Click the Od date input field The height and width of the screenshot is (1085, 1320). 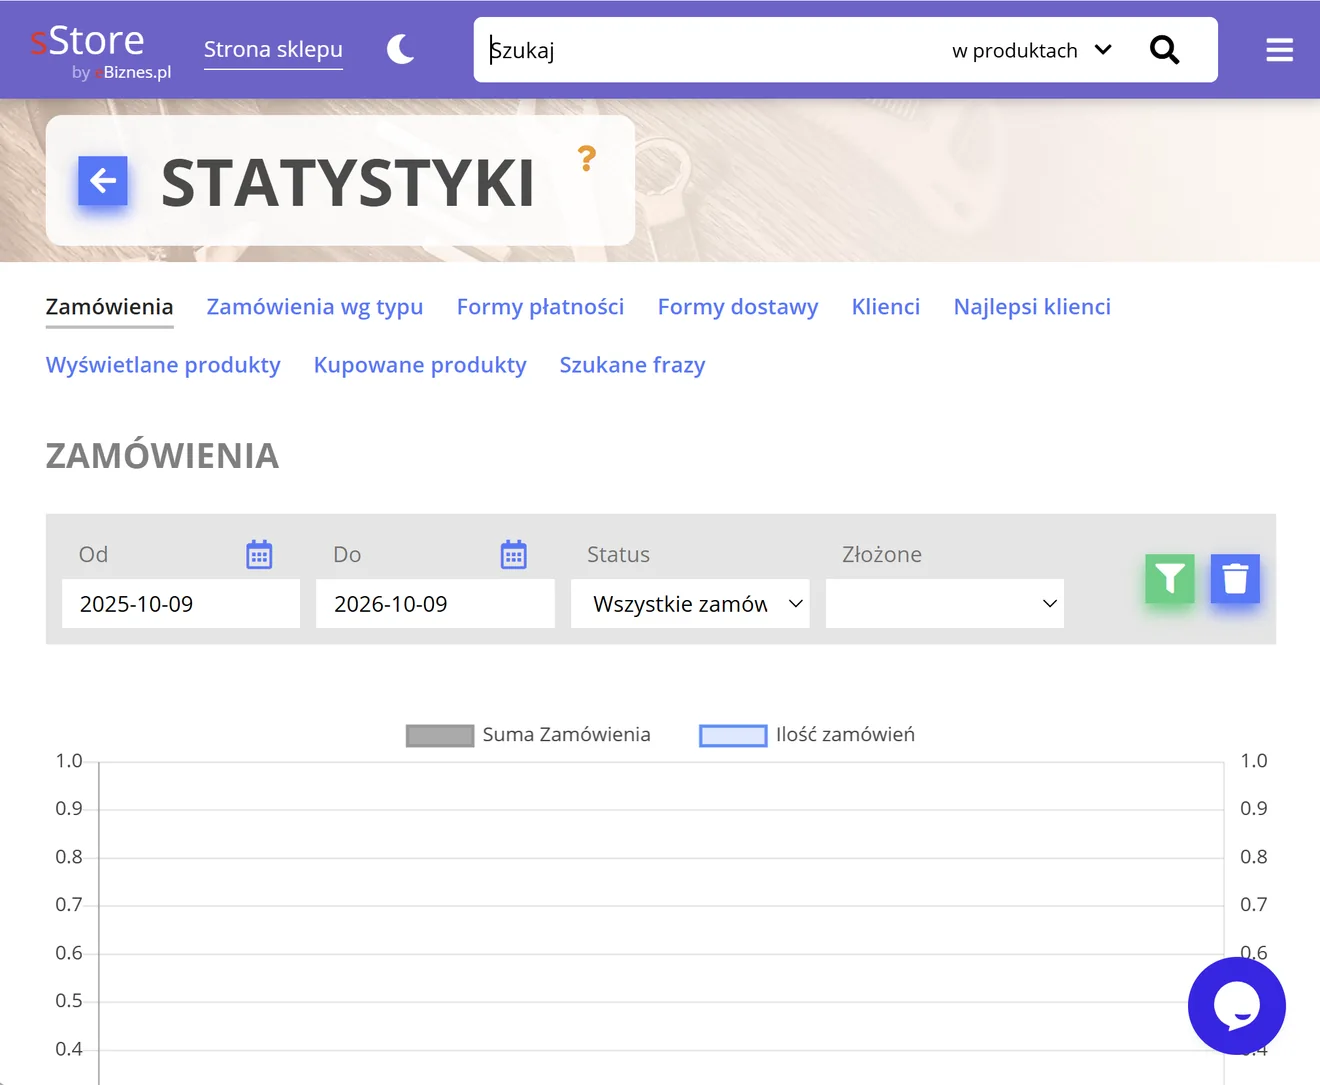click(x=181, y=604)
